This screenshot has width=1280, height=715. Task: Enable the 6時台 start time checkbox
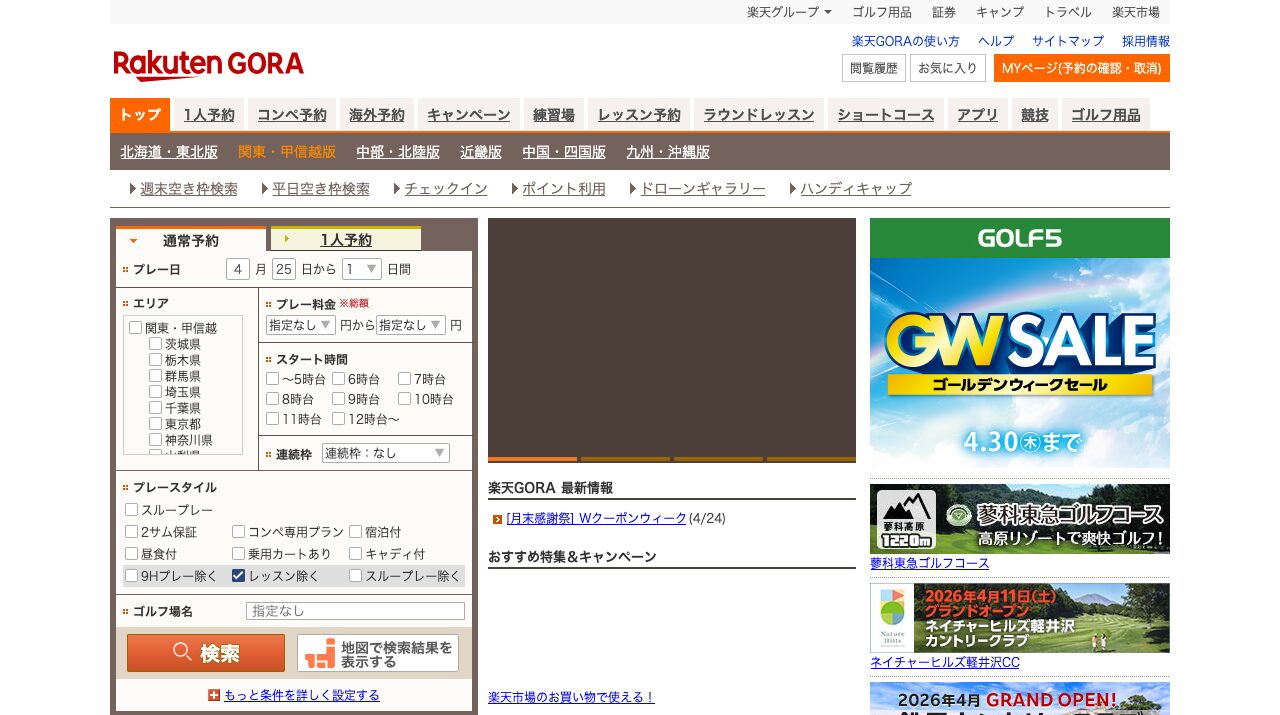(338, 378)
